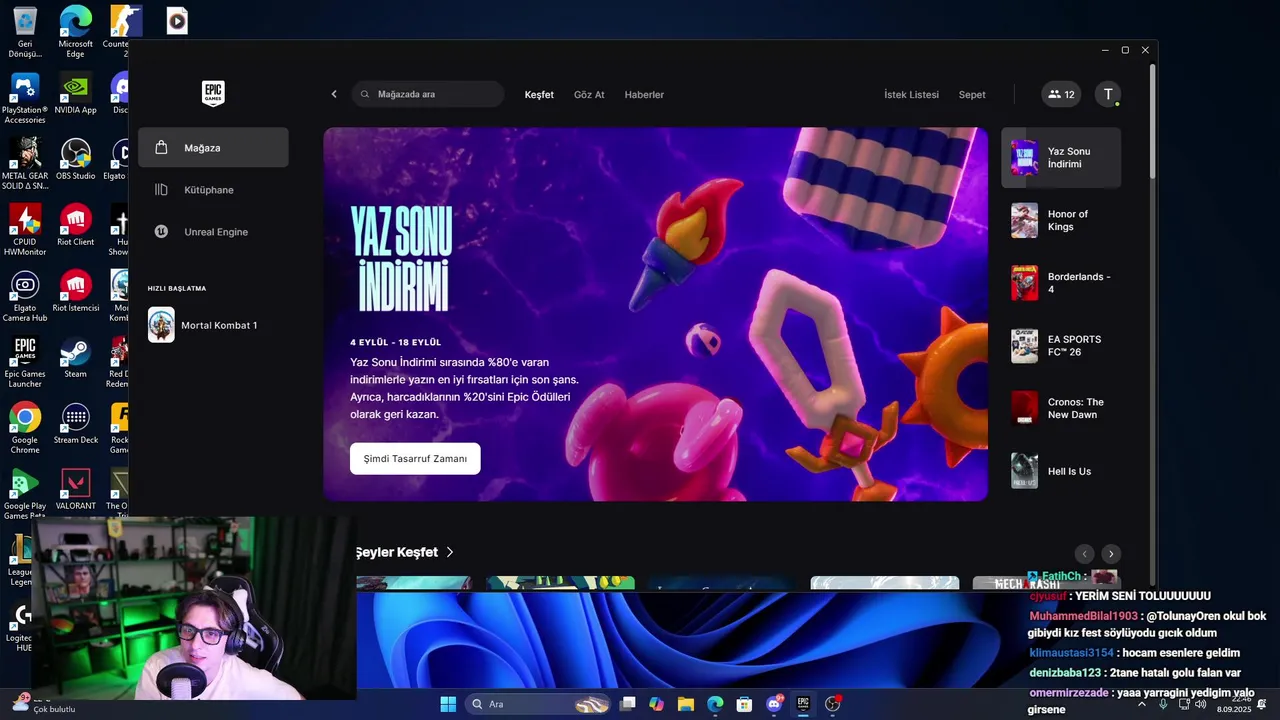This screenshot has height=720, width=1280.
Task: Switch to the Haberler tab
Action: 644,95
